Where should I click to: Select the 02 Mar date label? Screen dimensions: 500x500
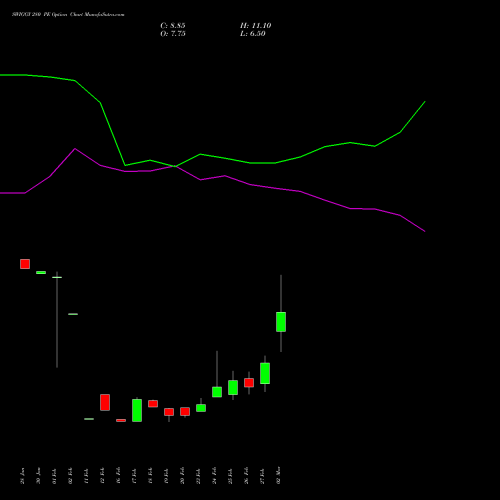click(x=278, y=476)
